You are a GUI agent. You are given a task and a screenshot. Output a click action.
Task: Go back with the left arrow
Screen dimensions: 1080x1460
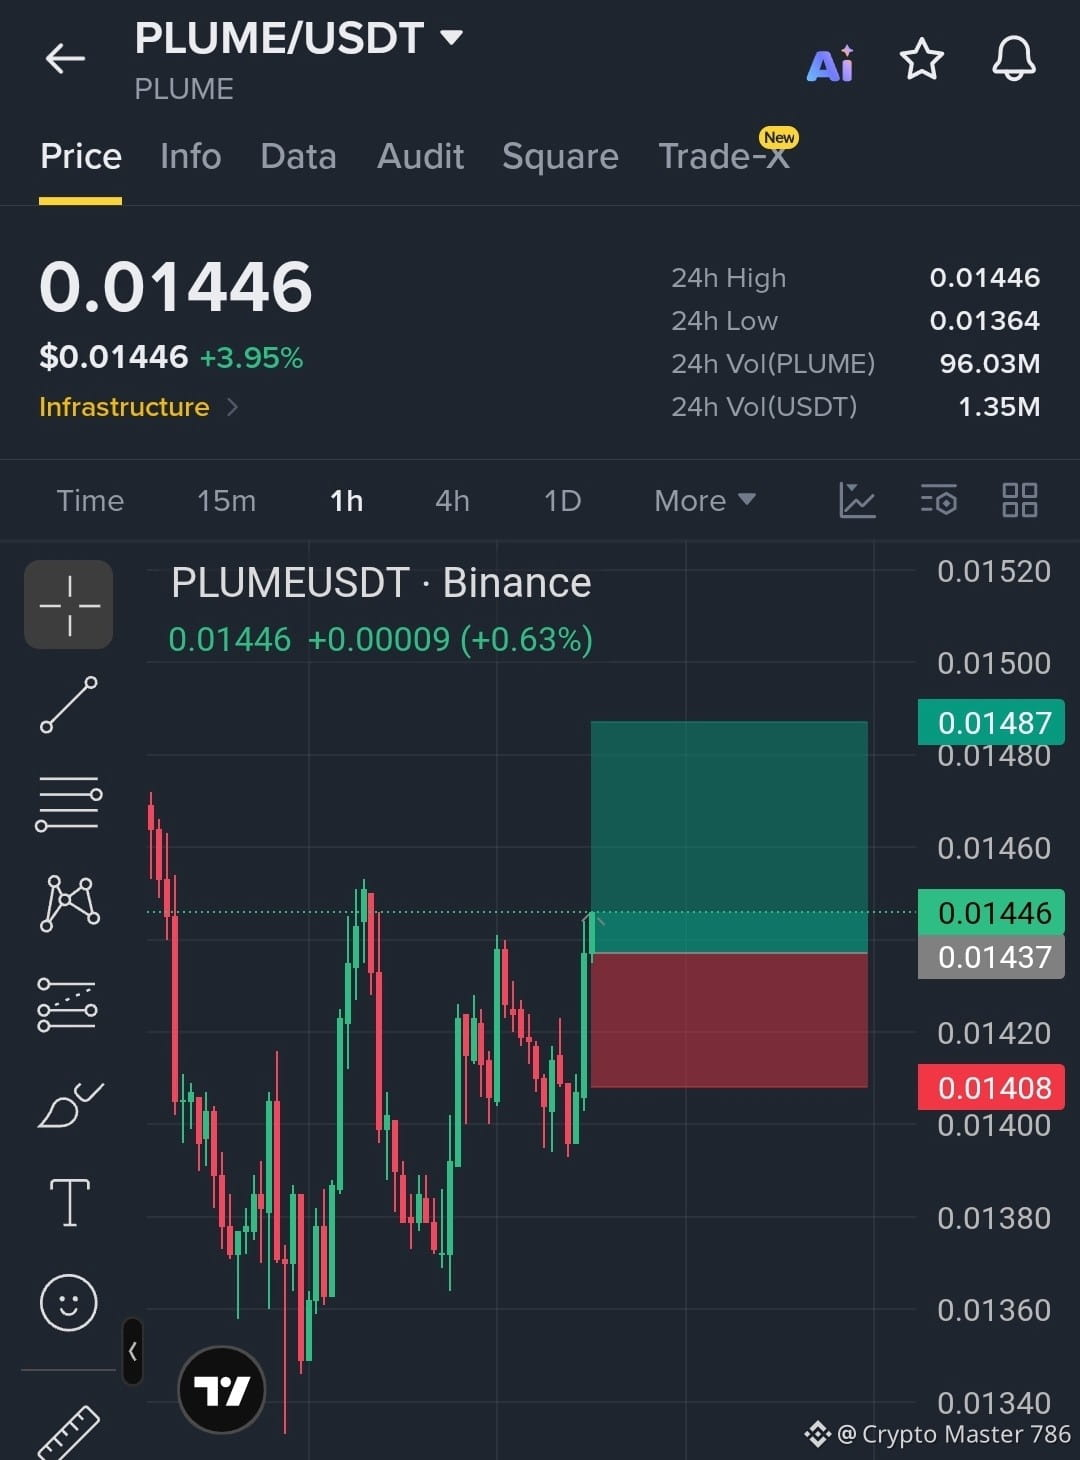coord(65,59)
